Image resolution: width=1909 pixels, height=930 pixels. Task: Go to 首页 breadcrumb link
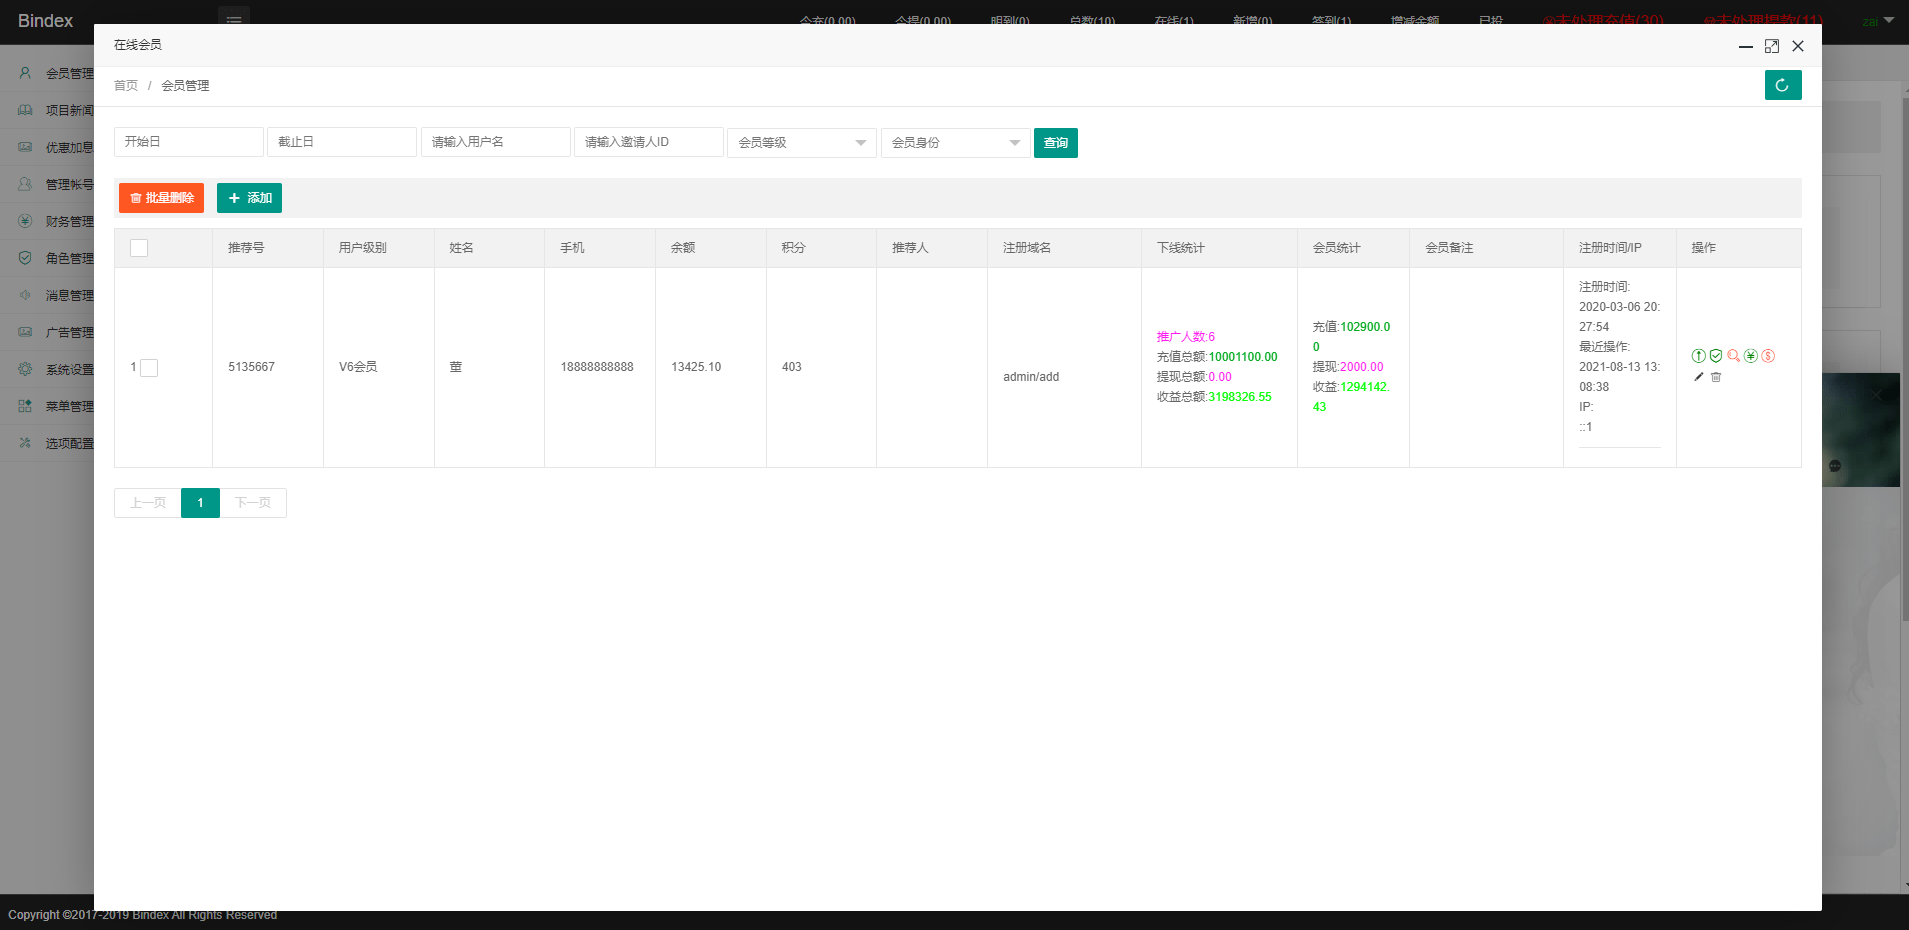coord(126,86)
